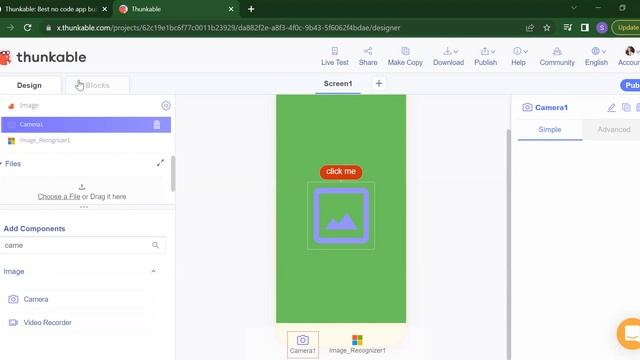
Task: Switch to the Design tab
Action: tap(29, 85)
